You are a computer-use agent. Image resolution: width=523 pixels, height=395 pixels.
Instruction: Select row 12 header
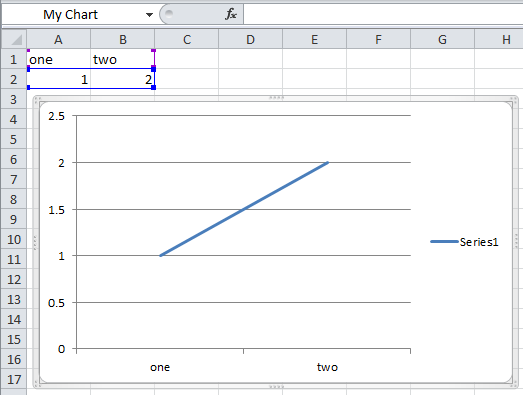(14, 279)
